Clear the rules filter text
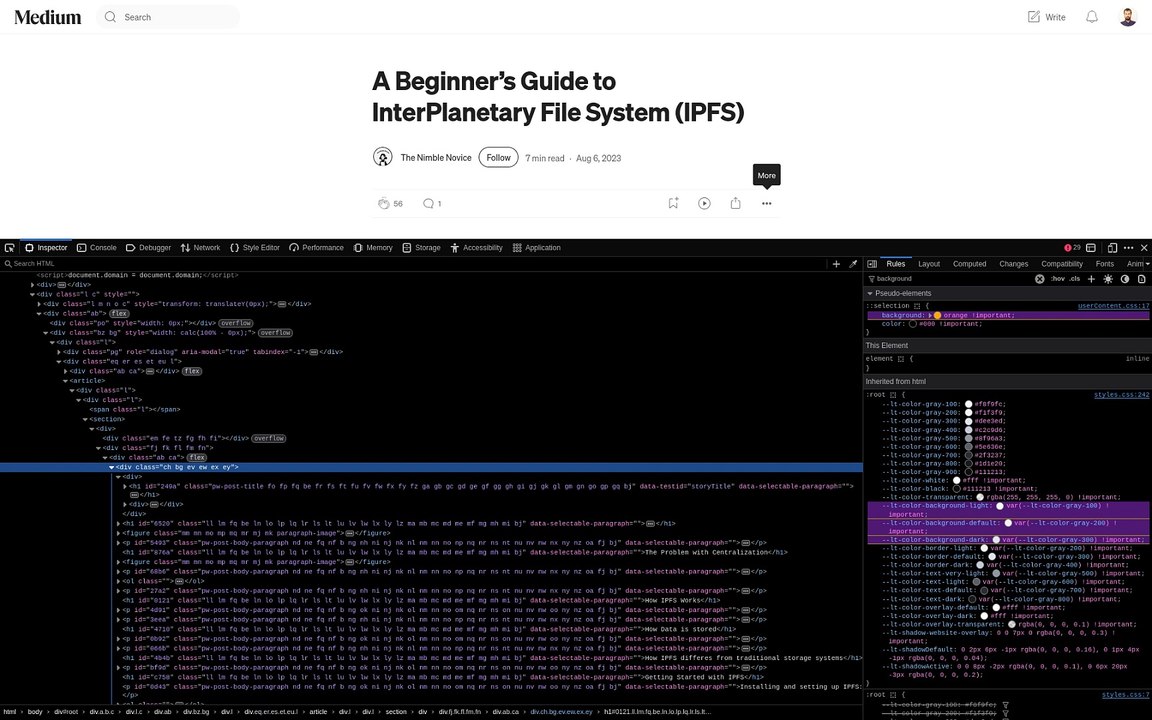This screenshot has width=1152, height=720. 1040,279
